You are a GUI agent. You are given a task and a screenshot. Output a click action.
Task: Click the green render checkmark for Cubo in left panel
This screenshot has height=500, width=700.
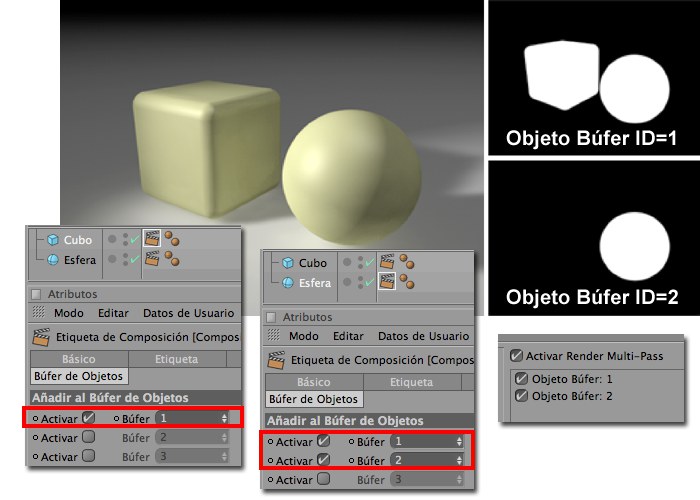pos(136,240)
